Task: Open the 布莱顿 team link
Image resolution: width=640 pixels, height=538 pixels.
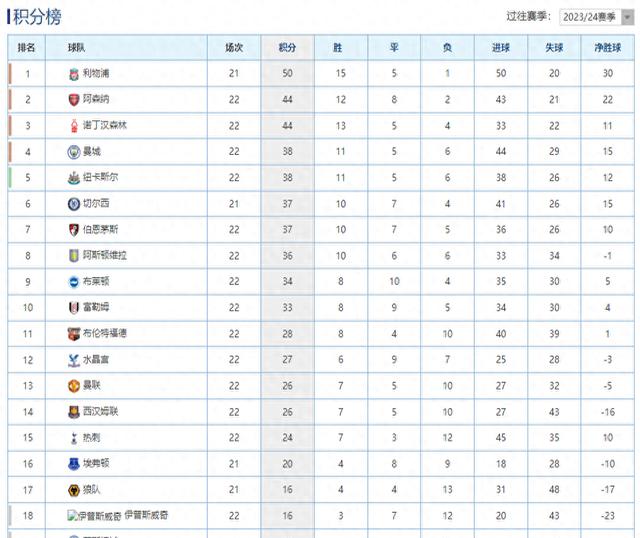Action: point(97,282)
